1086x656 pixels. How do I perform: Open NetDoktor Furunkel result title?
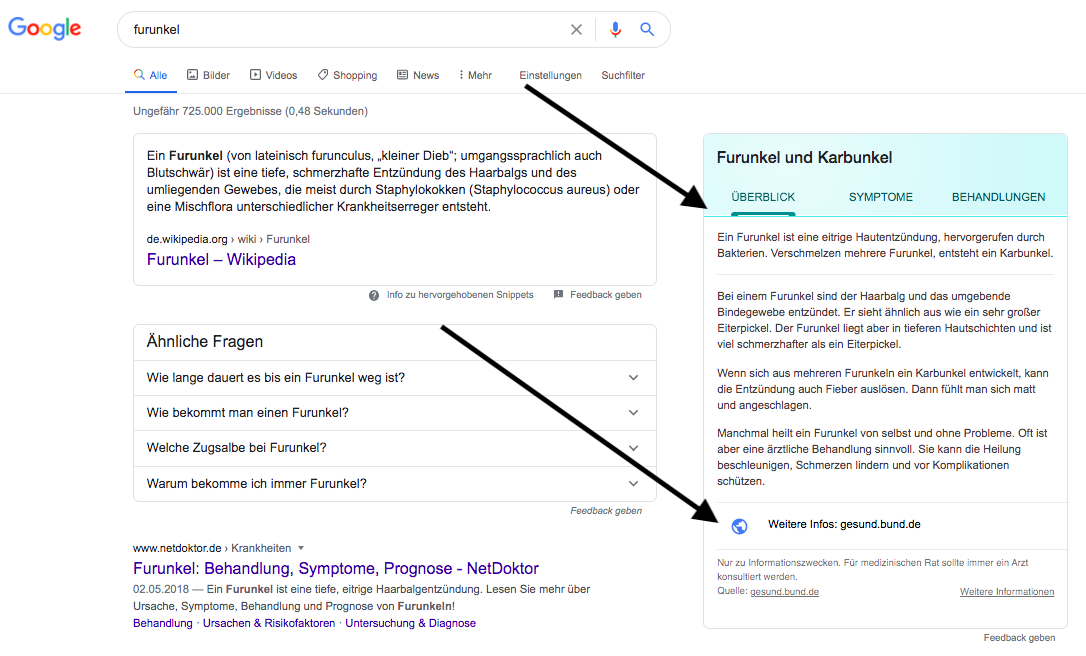pyautogui.click(x=336, y=568)
